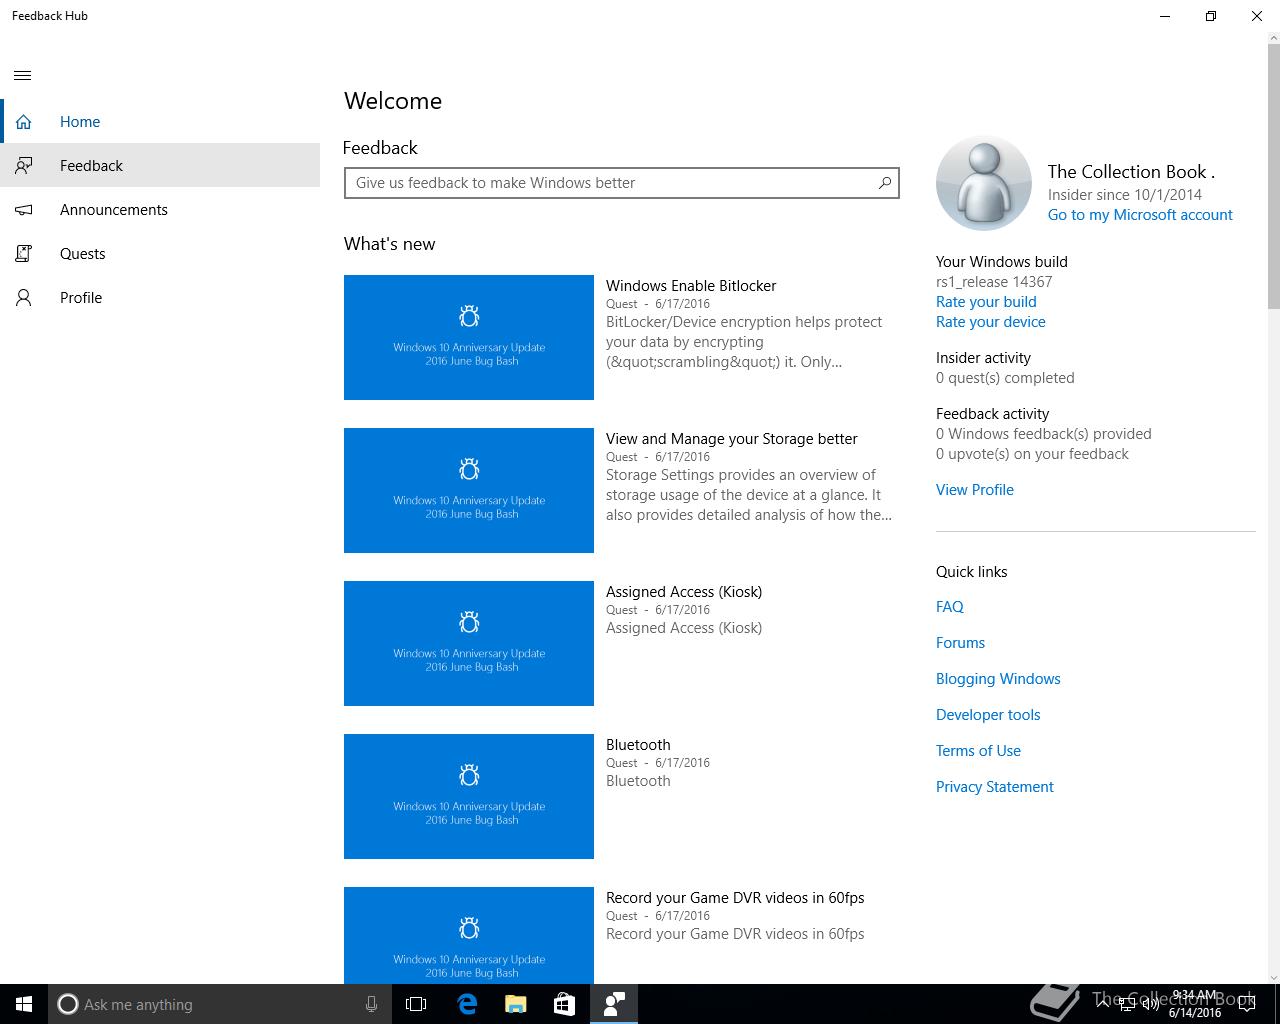Open Quests in the sidebar

click(160, 254)
